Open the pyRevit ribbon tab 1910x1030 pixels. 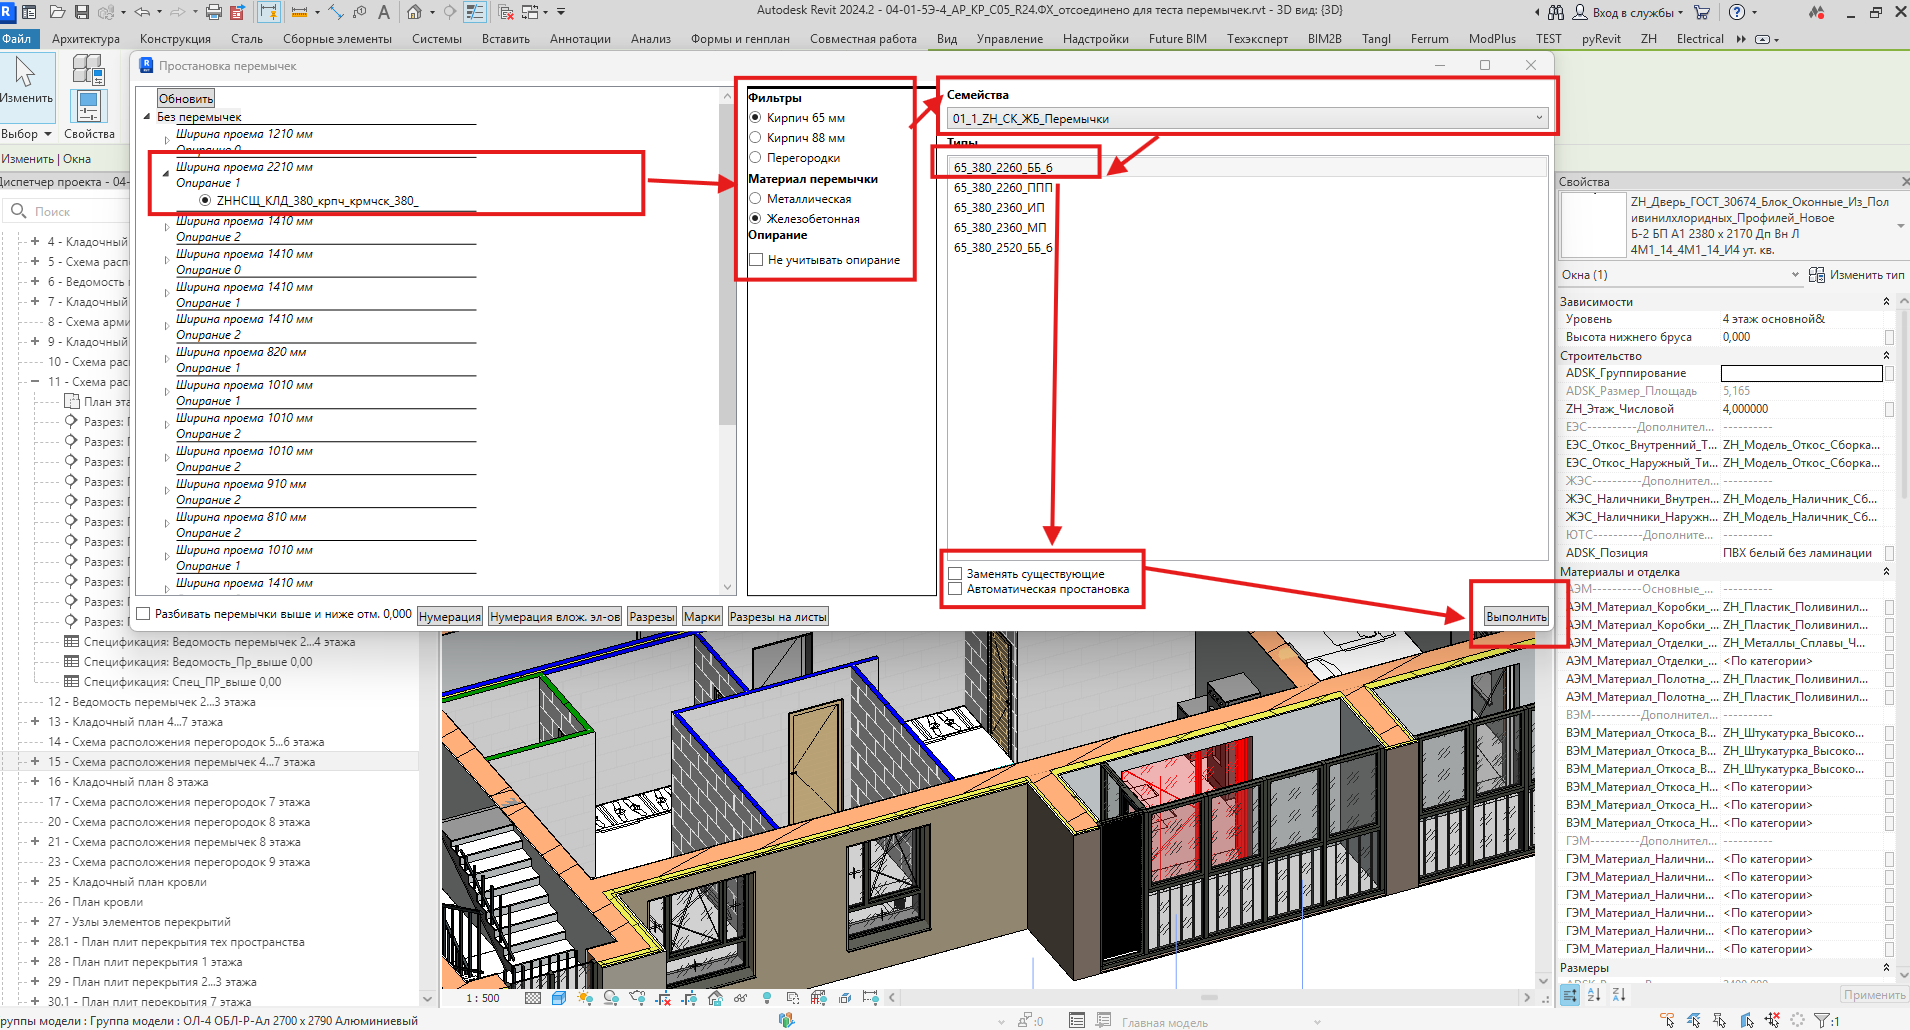(x=1601, y=39)
